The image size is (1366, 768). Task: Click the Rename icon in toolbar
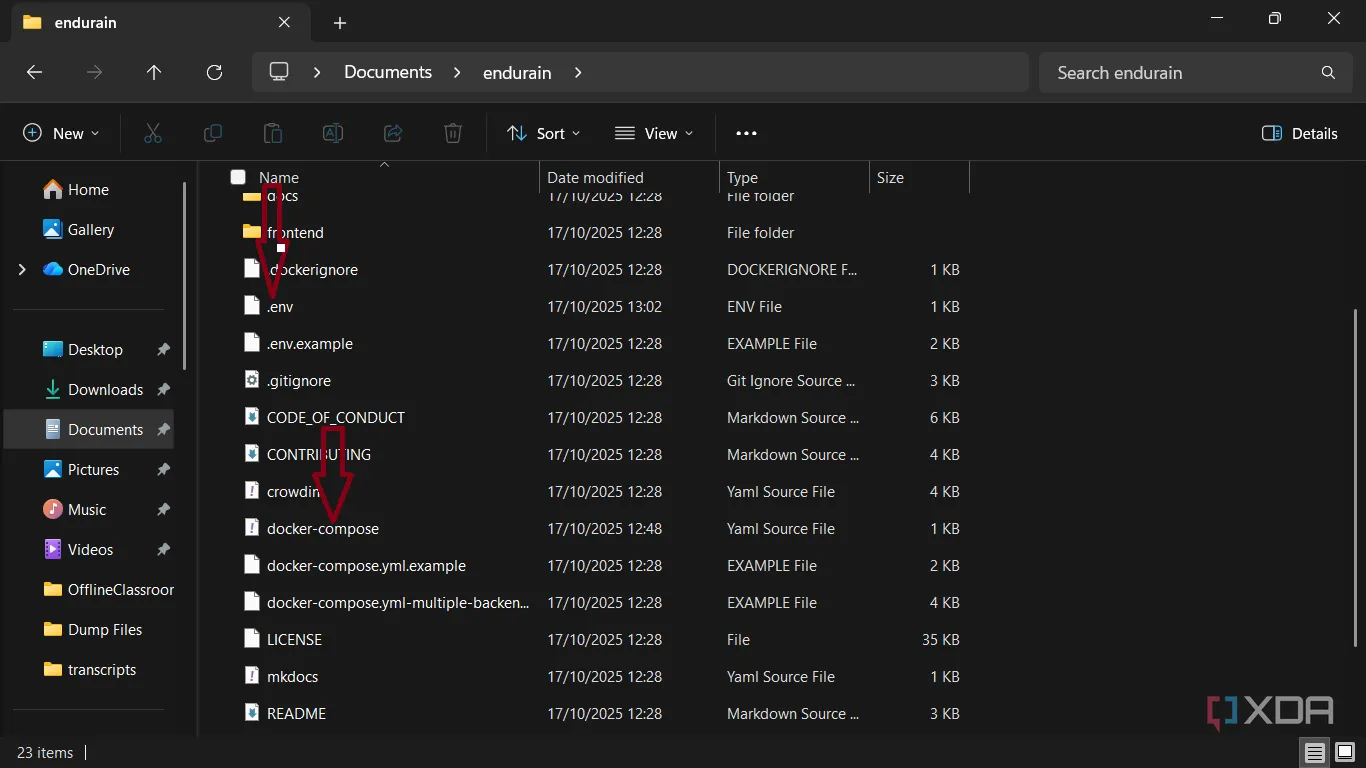click(x=333, y=133)
